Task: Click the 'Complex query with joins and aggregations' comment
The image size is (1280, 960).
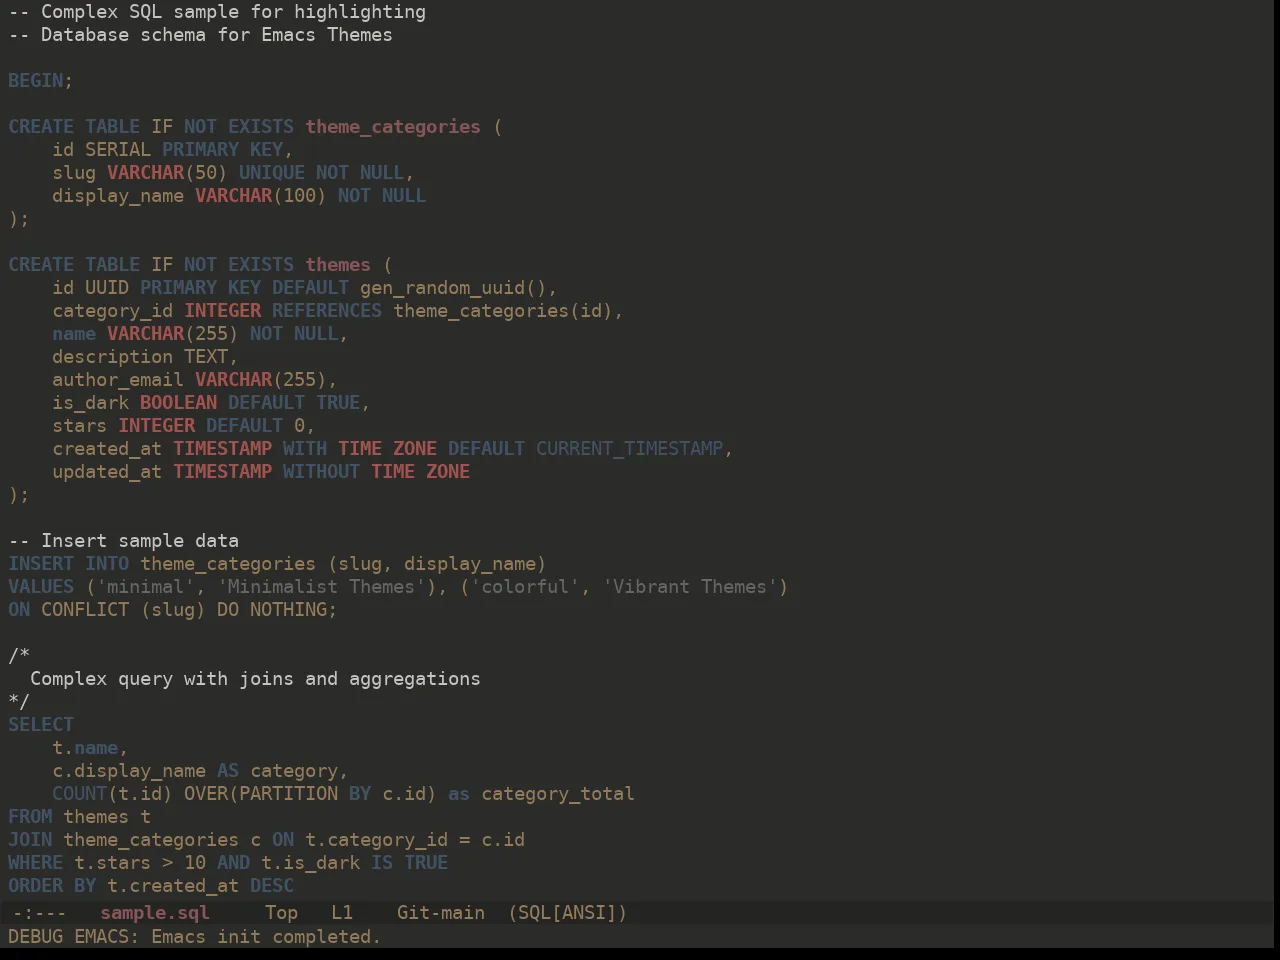Action: (255, 679)
